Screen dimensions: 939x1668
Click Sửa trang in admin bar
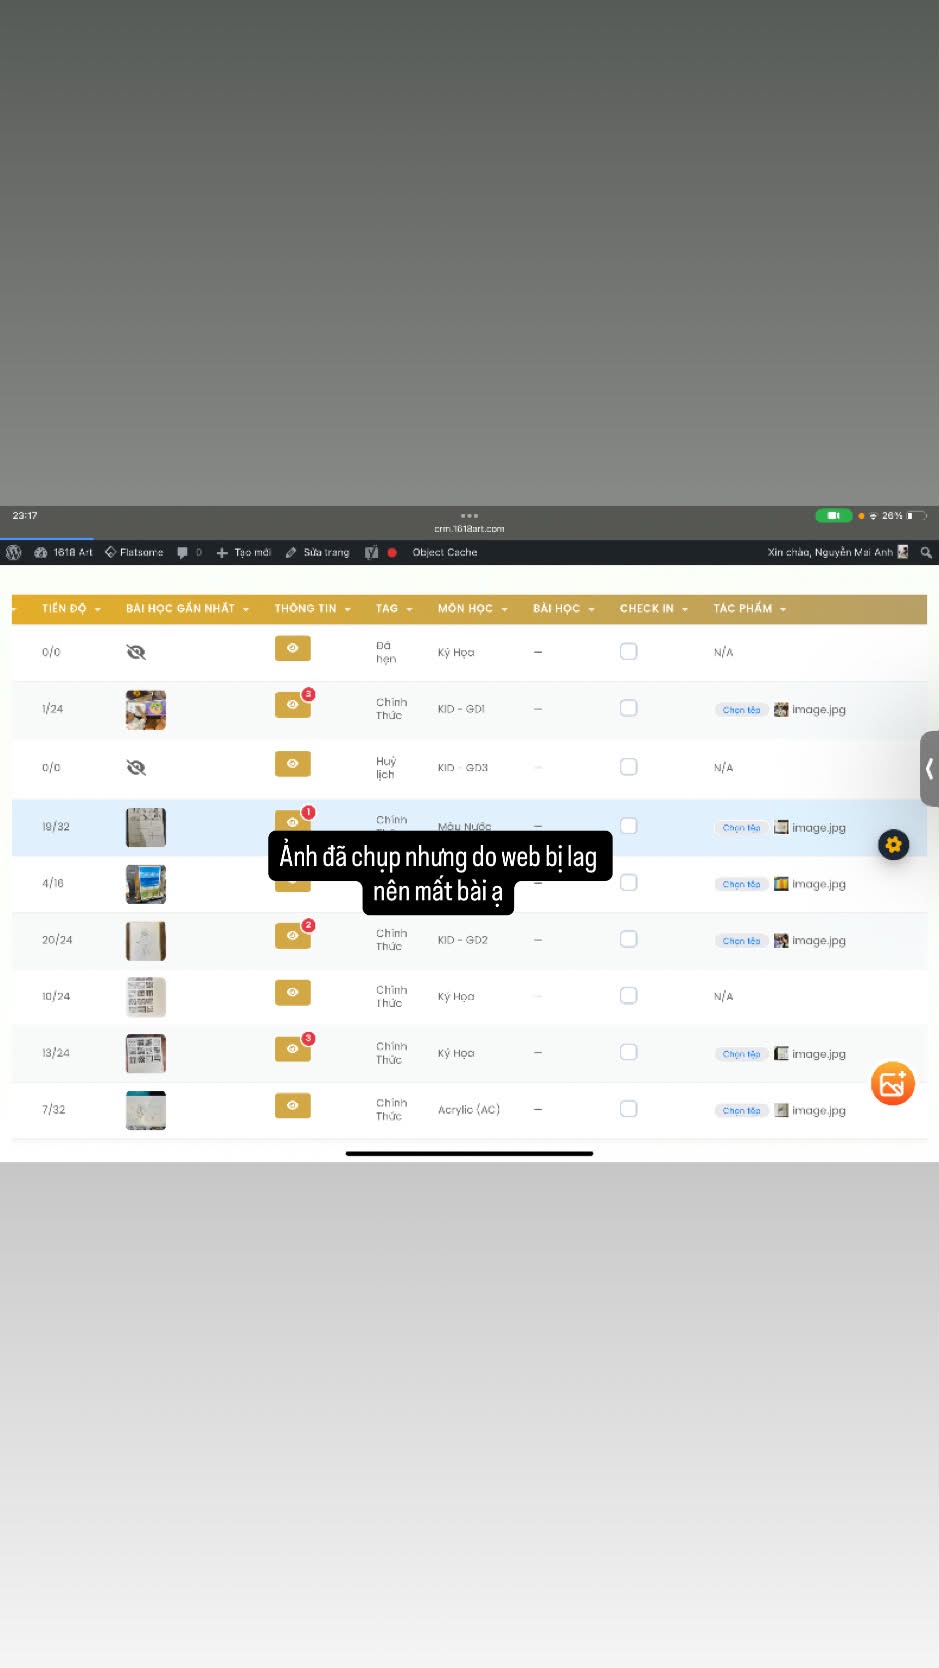(317, 552)
